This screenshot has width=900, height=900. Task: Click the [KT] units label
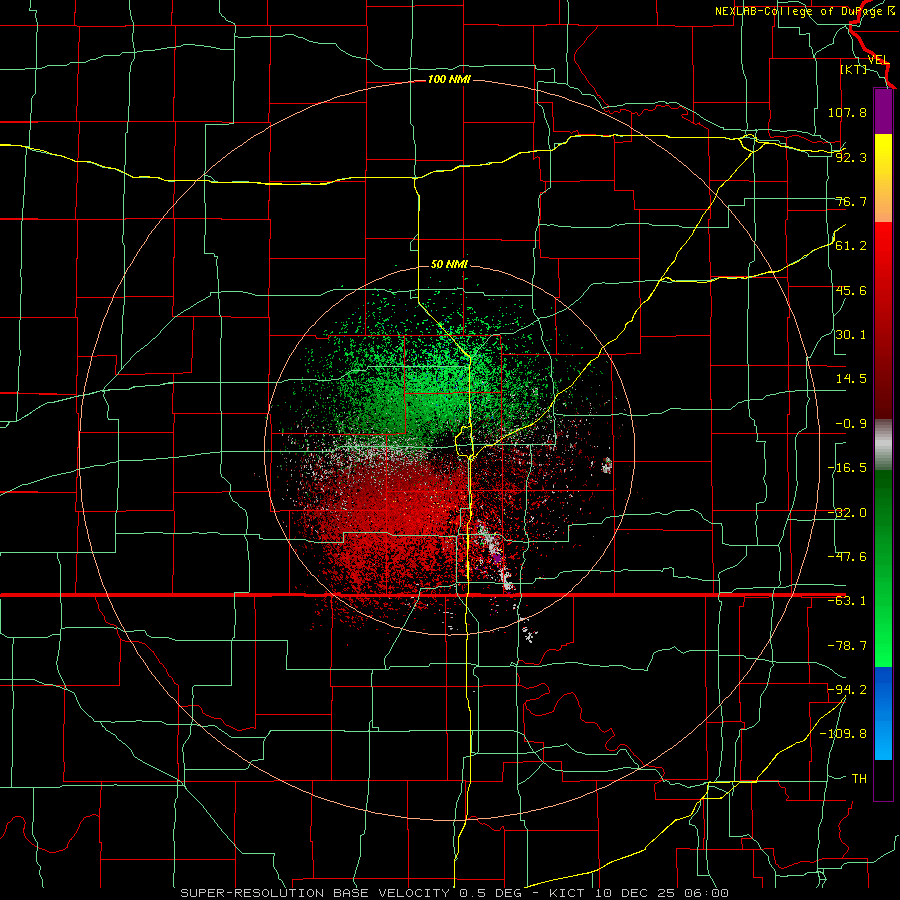click(854, 69)
